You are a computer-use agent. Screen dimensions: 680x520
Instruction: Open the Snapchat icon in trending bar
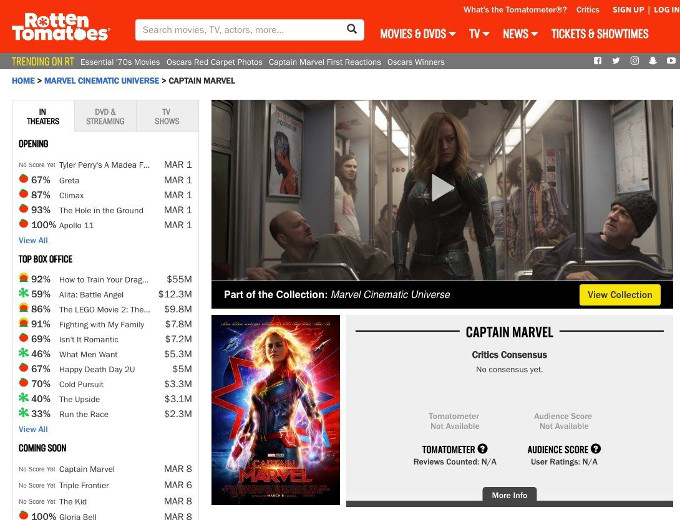coord(653,62)
